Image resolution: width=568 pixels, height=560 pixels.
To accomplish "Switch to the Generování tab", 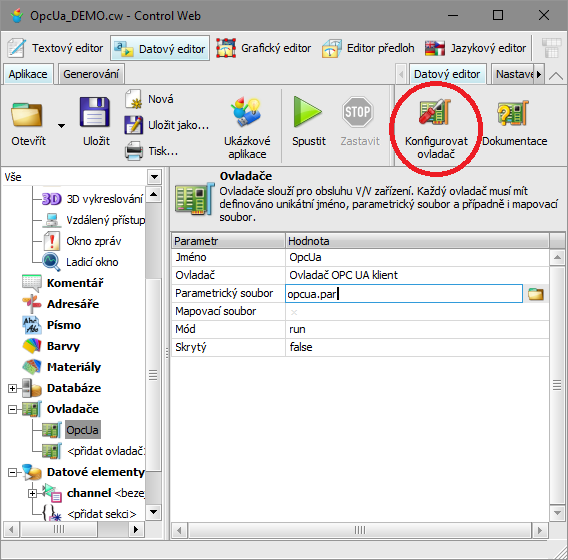I will click(x=91, y=74).
